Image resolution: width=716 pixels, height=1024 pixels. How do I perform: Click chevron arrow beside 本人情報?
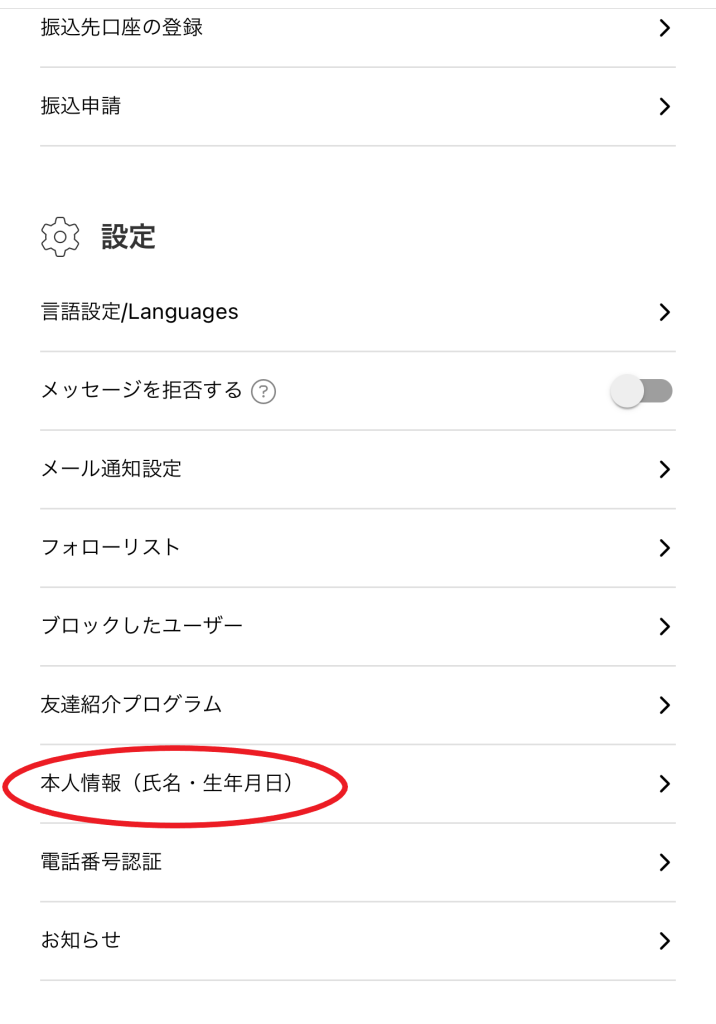(x=665, y=784)
